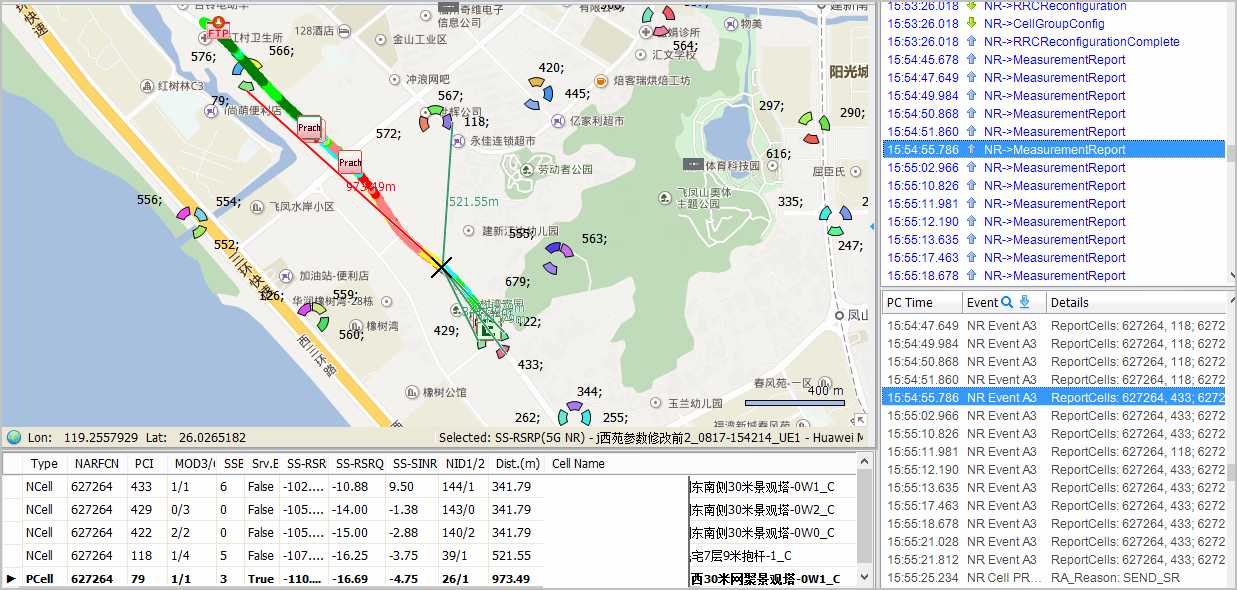Open the Event column search magnifier

1007,302
